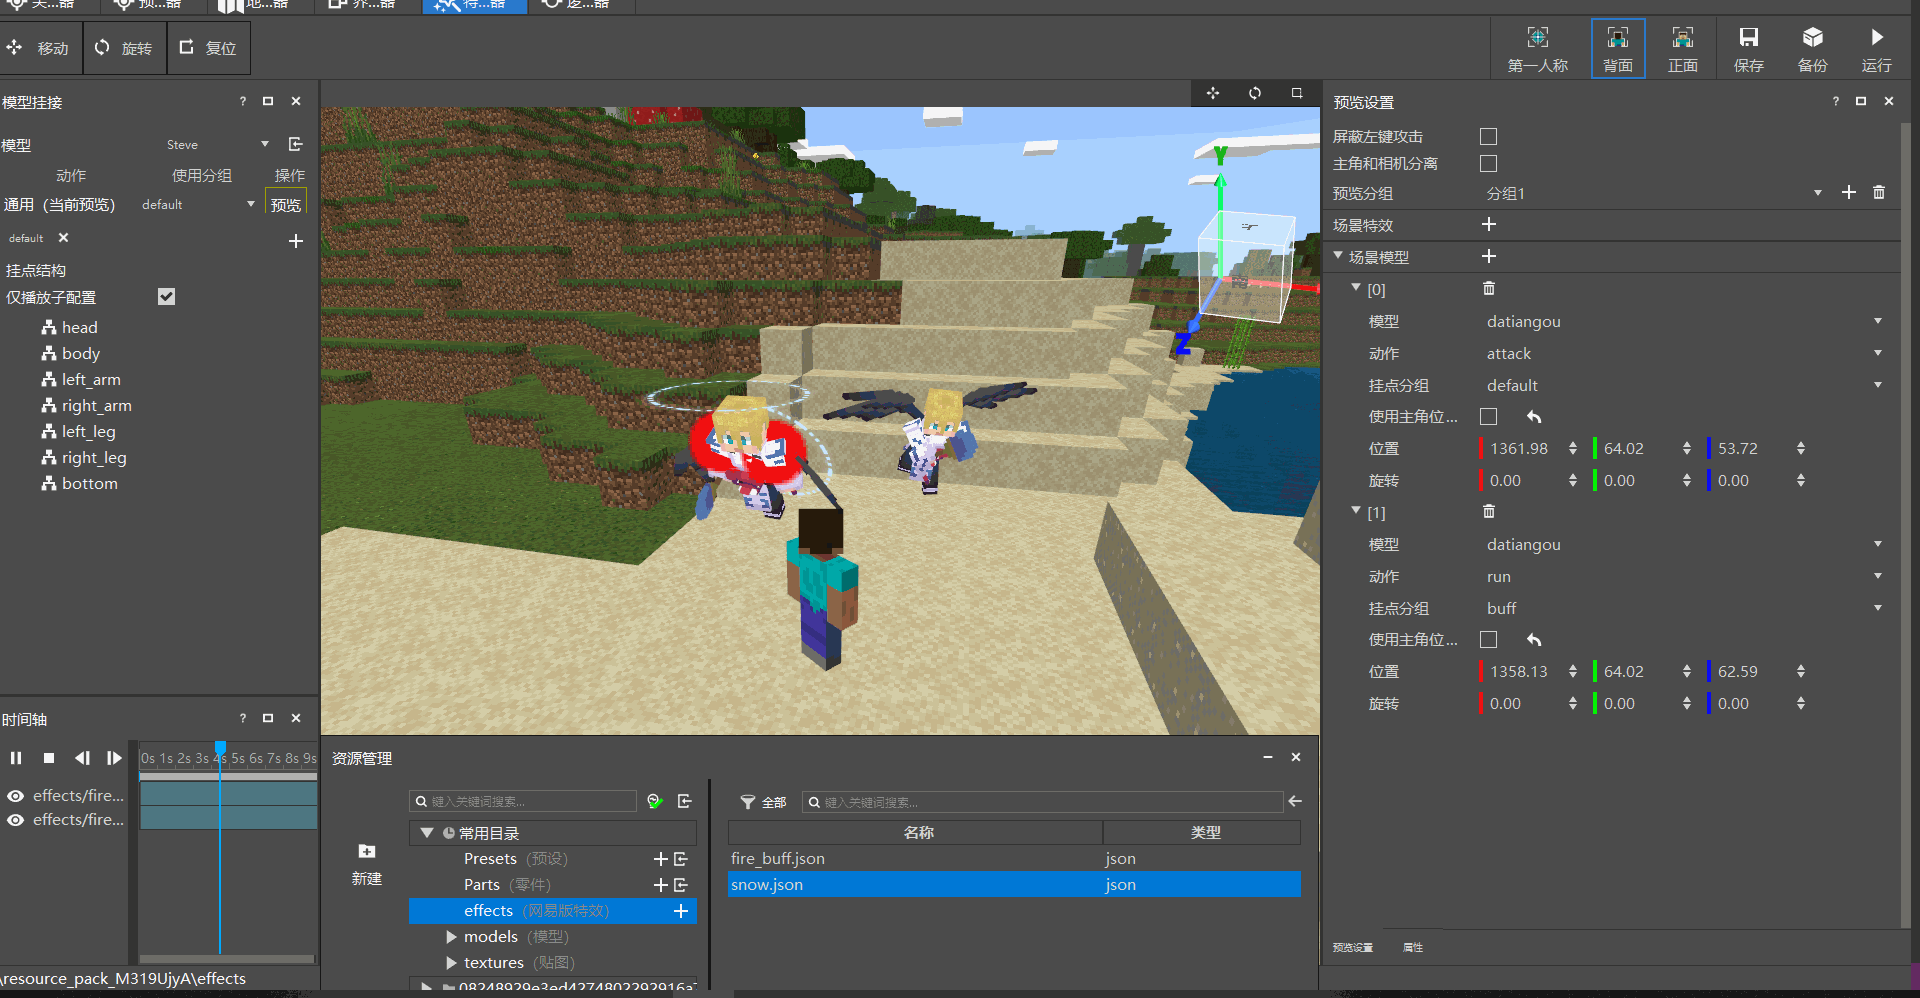1920x998 pixels.
Task: Stop the timeline playback
Action: [x=49, y=758]
